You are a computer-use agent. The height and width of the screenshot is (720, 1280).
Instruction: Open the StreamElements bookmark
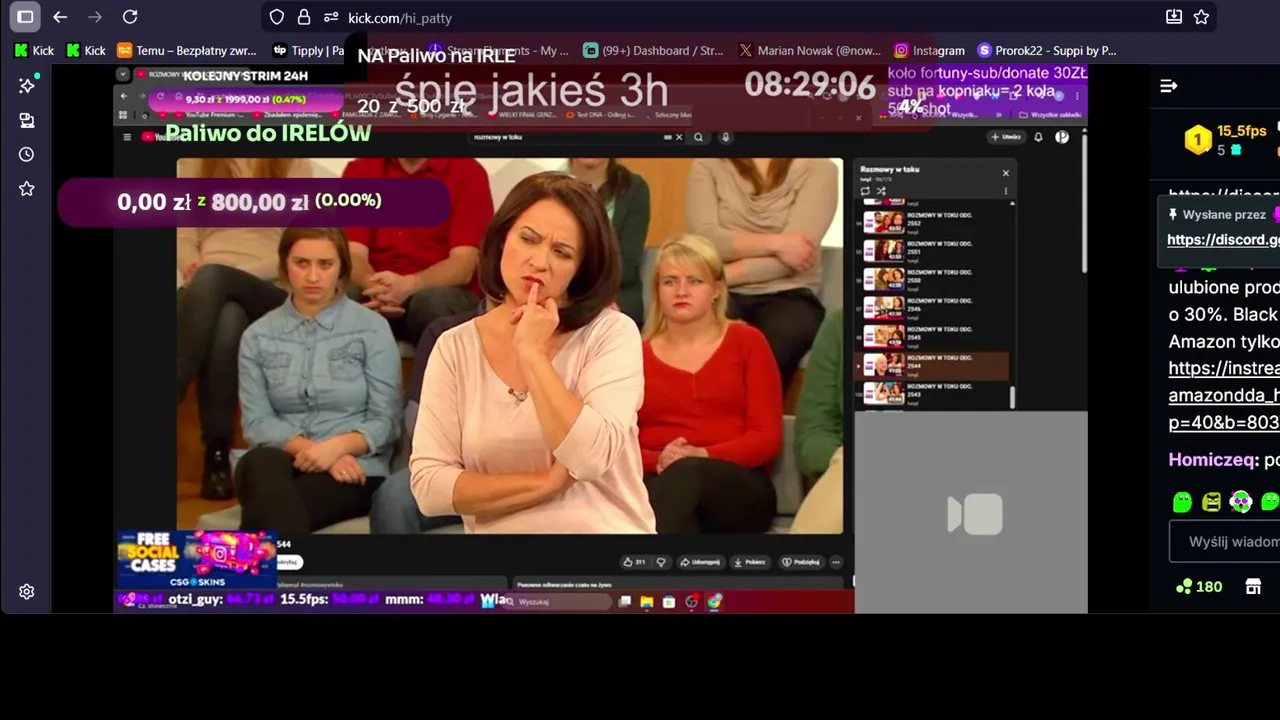[498, 50]
